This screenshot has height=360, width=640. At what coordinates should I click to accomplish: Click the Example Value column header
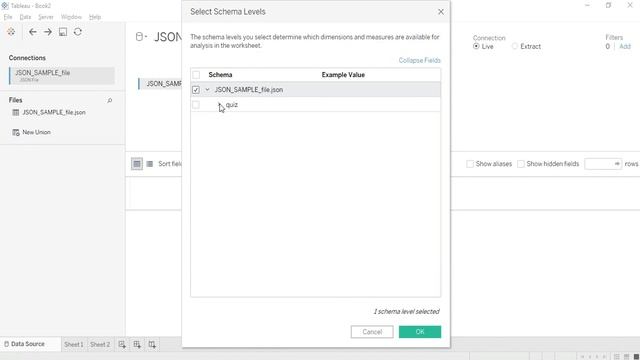tap(343, 75)
